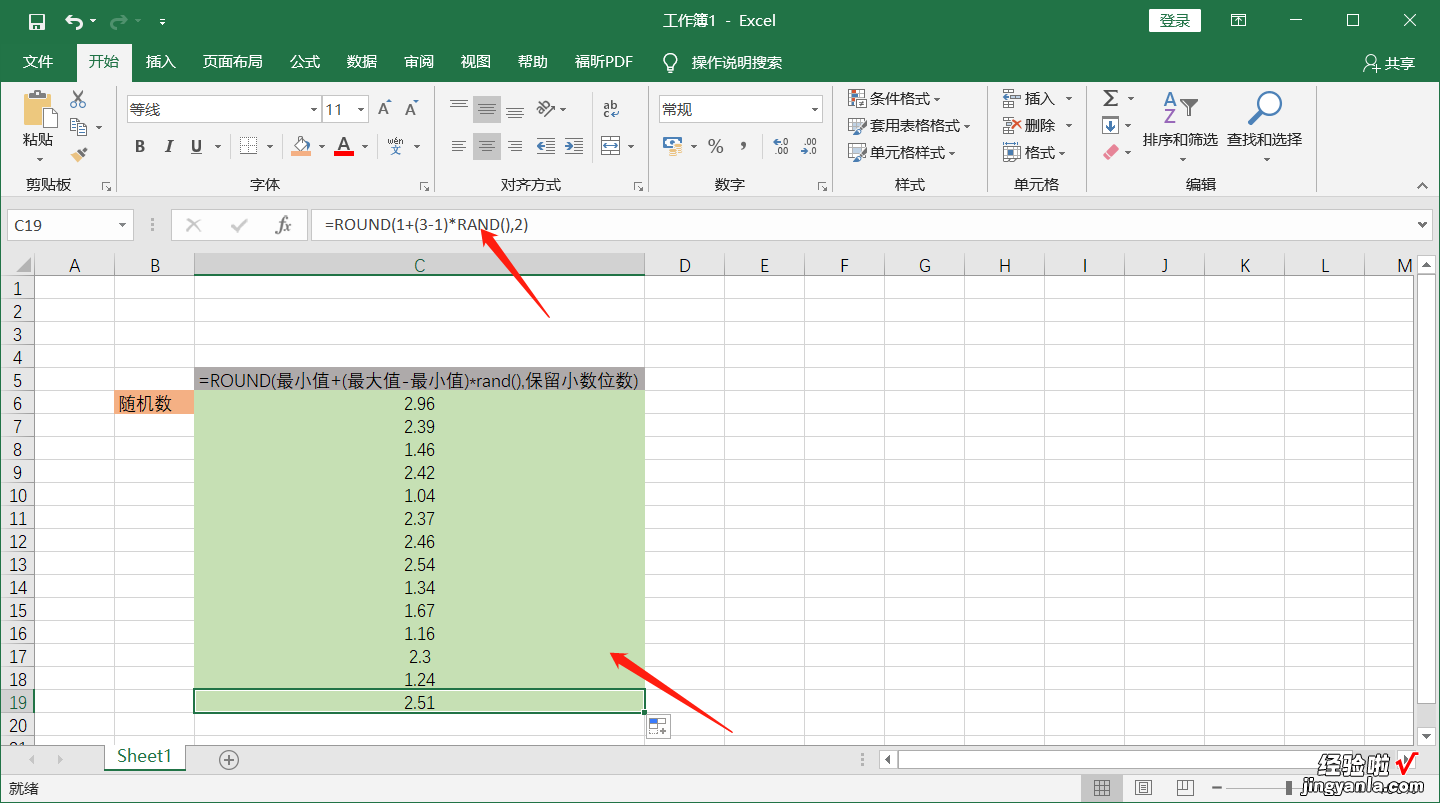Click the zoom slider in status bar
This screenshot has width=1440, height=803.
tap(1290, 788)
